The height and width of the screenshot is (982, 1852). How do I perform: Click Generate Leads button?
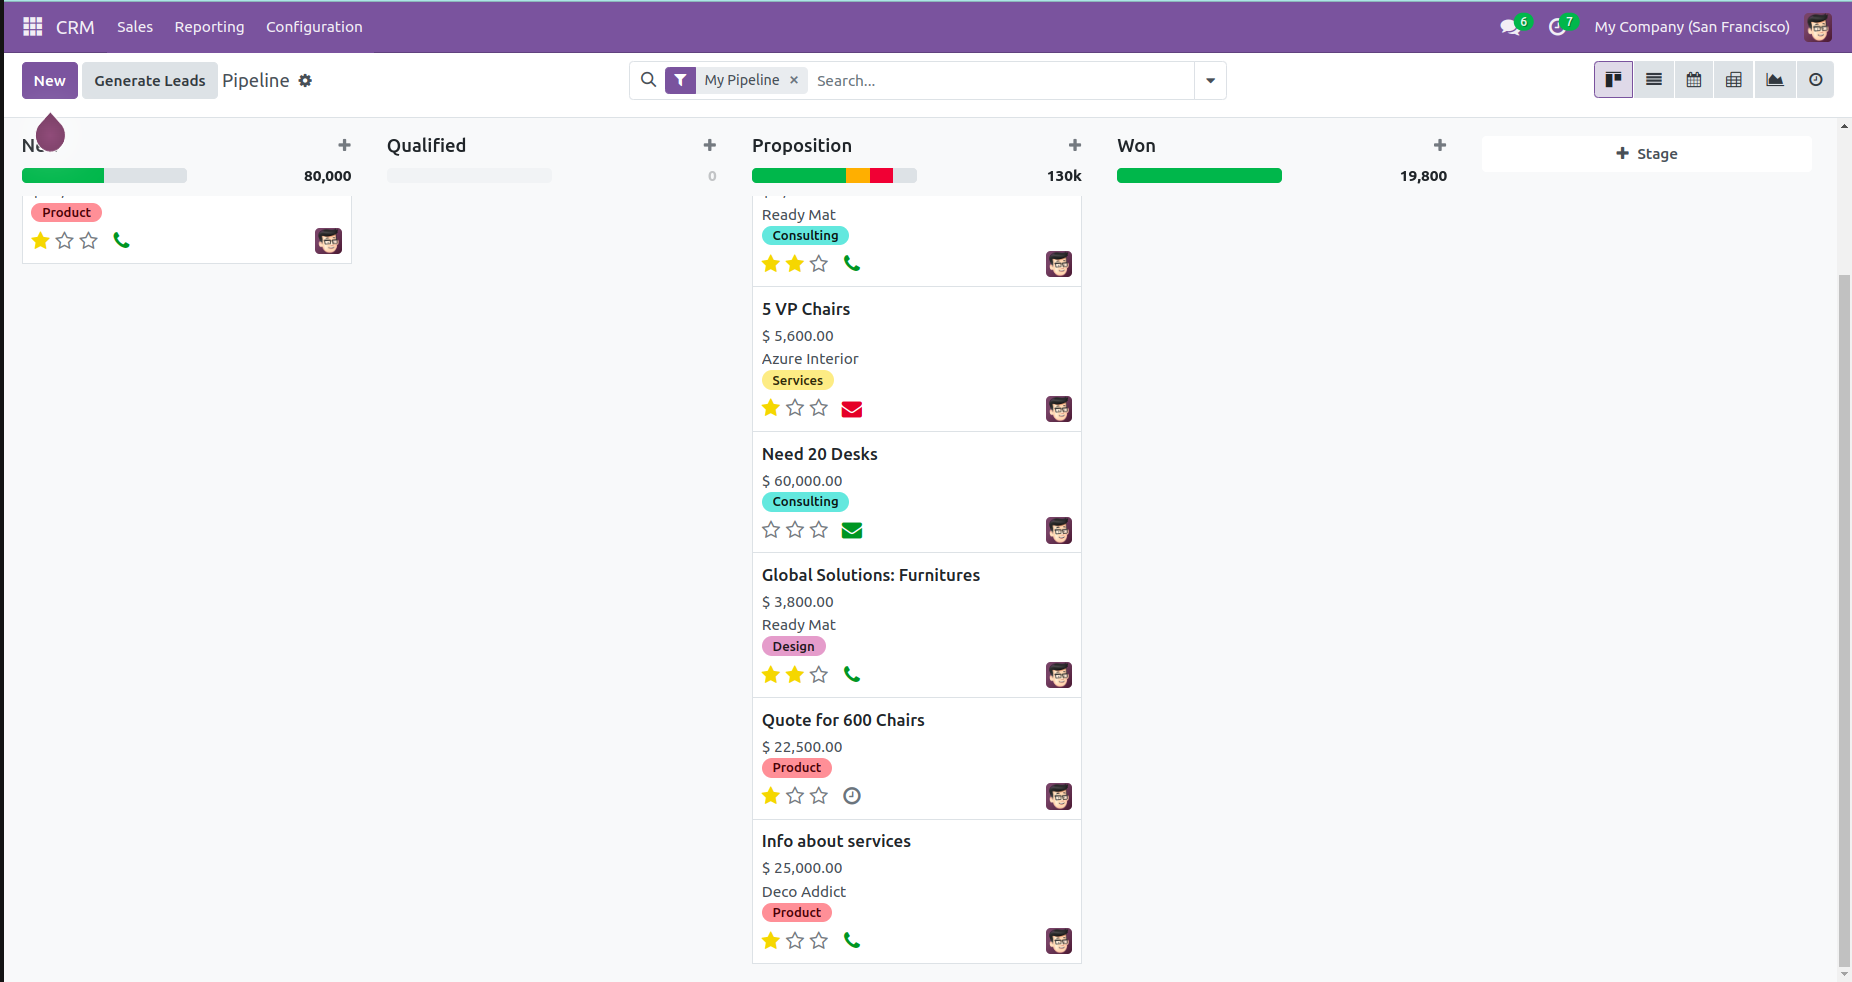[x=150, y=80]
